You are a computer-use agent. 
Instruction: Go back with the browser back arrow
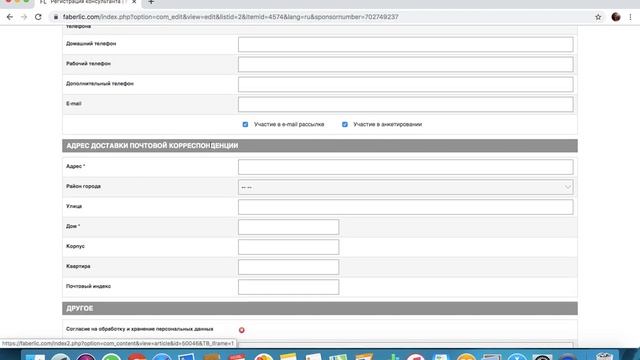[10, 17]
